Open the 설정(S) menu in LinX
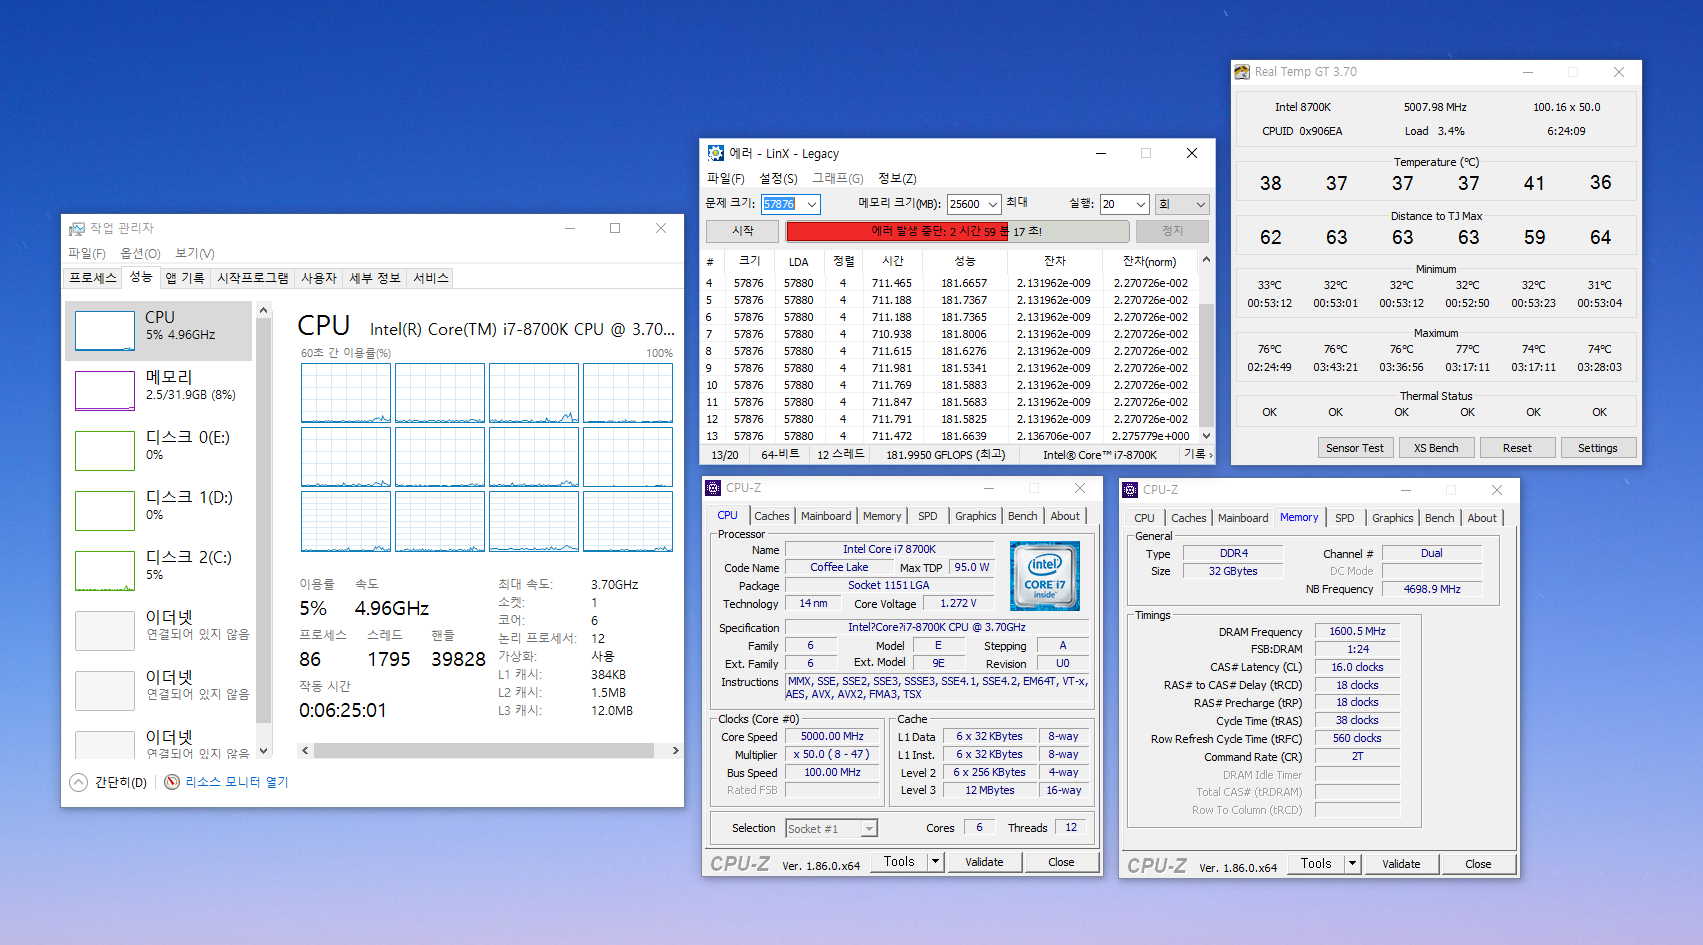This screenshot has width=1703, height=945. (x=778, y=178)
